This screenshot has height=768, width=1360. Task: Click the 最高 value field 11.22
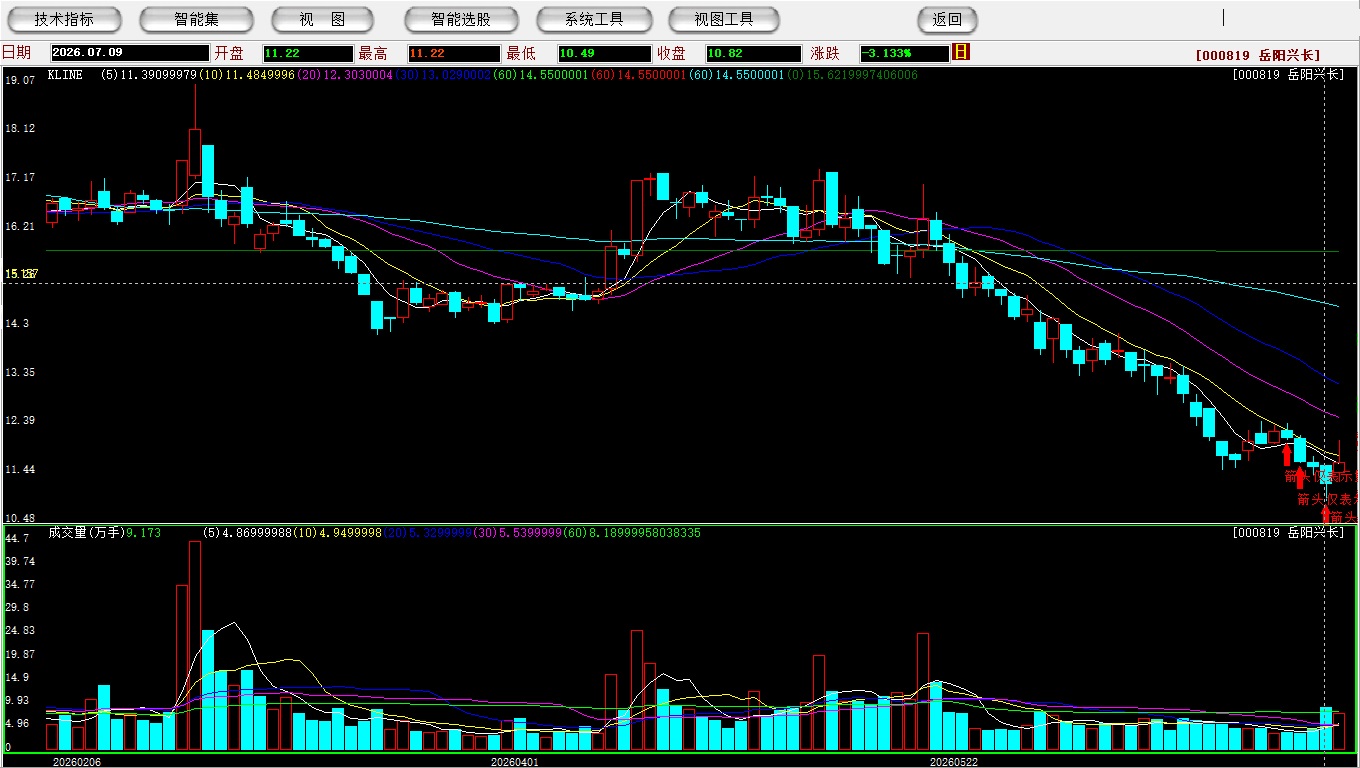click(x=453, y=53)
